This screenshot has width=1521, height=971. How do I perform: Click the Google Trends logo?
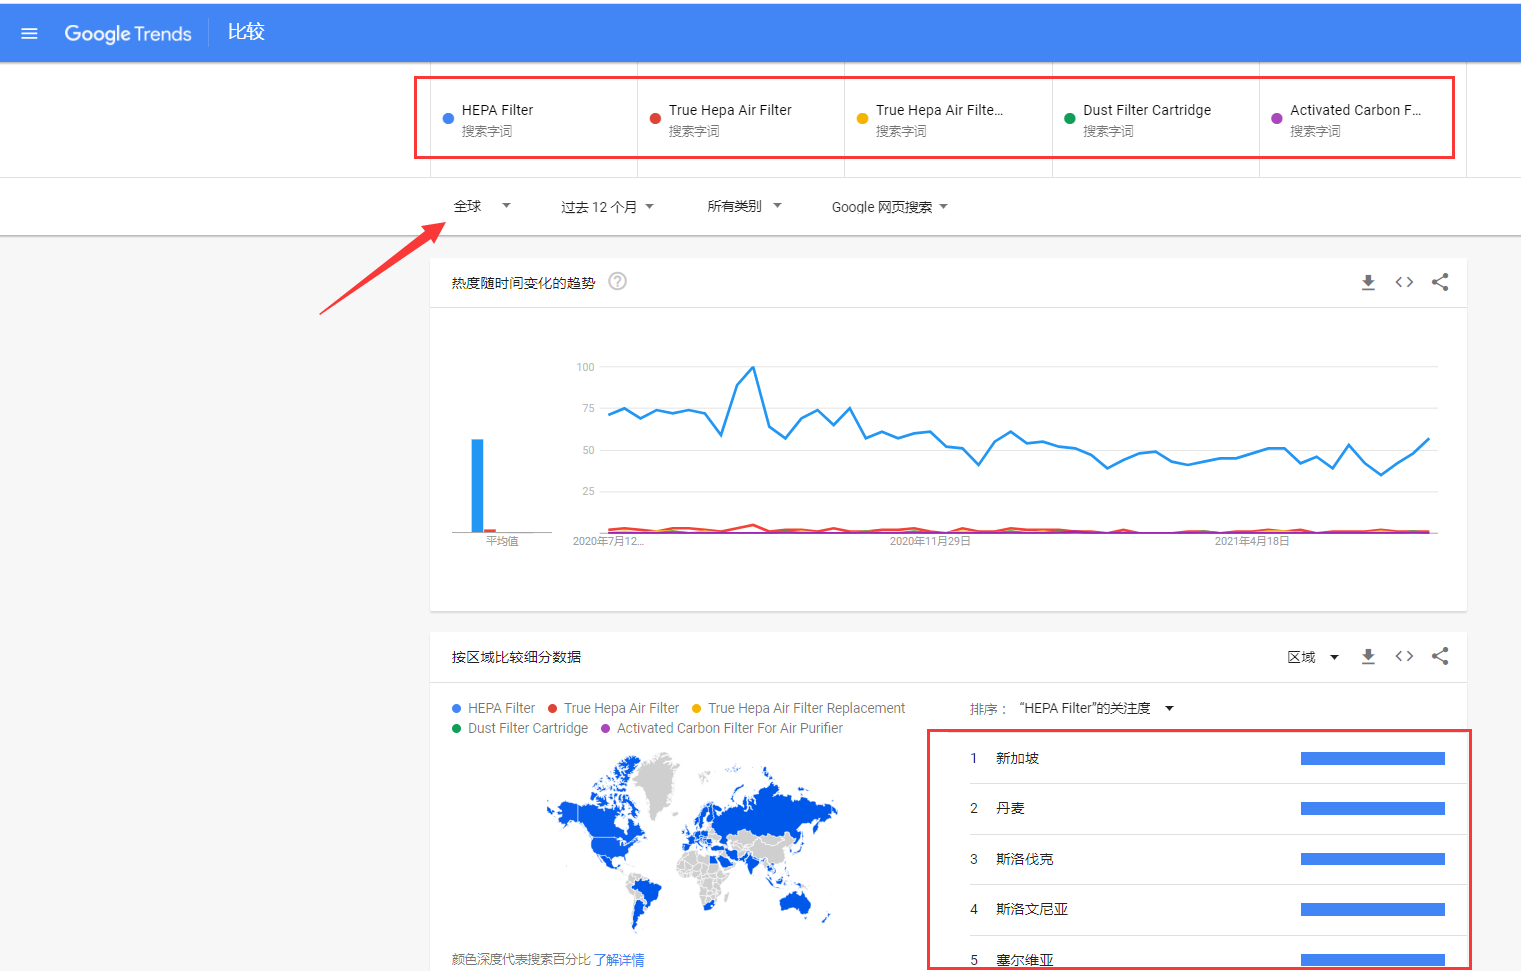coord(127,33)
